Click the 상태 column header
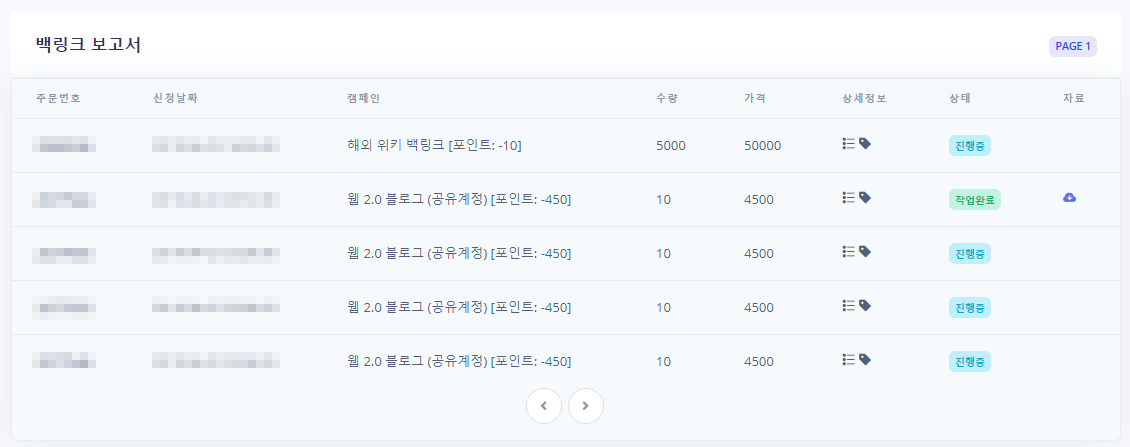This screenshot has width=1130, height=447. pos(960,98)
